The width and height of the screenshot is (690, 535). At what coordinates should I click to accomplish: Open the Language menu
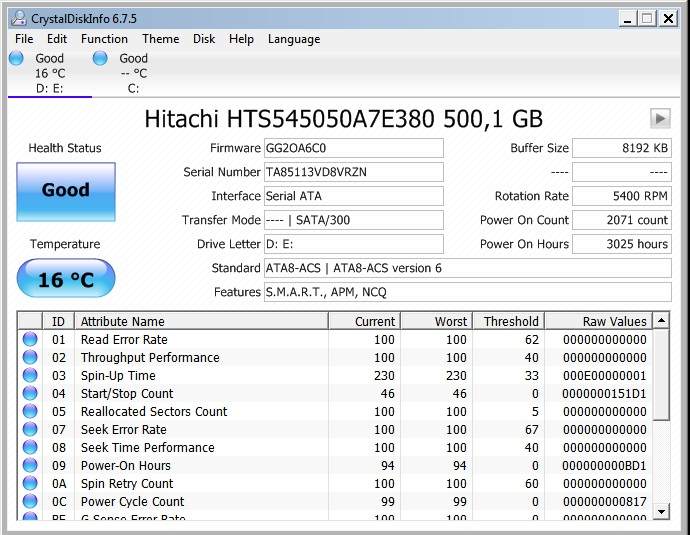(x=294, y=39)
